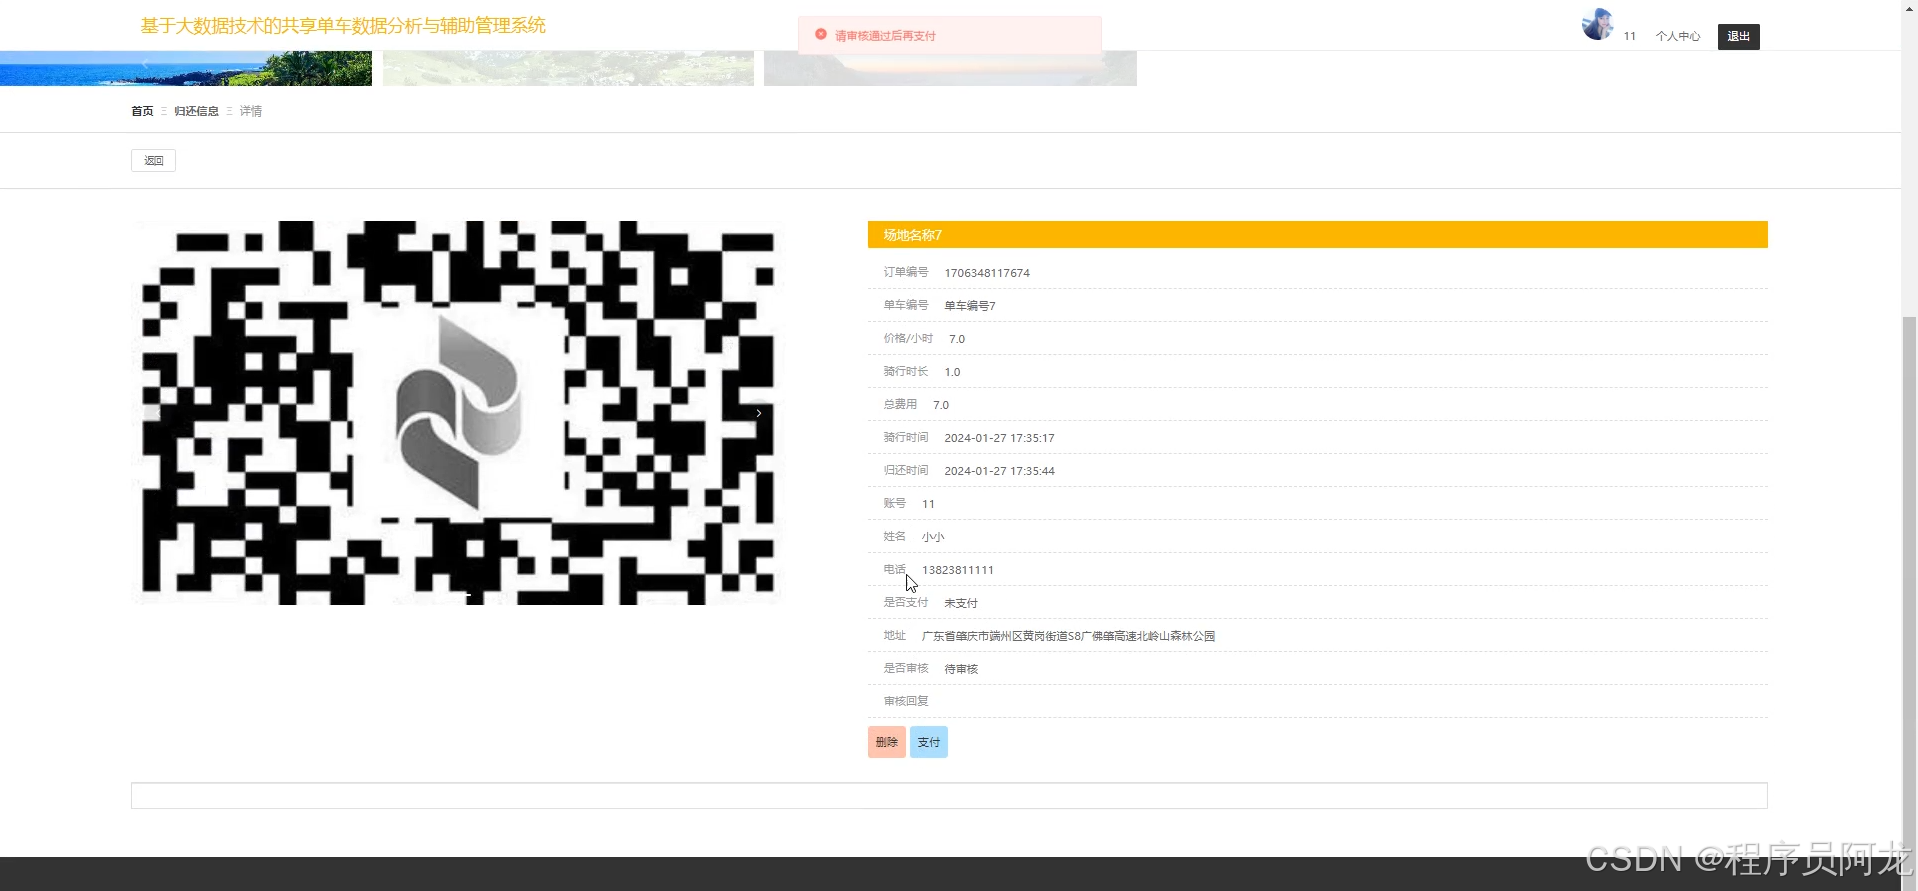The height and width of the screenshot is (891, 1918).
Task: Select ride time 2024-01-27 17:35:17
Action: pos(999,438)
